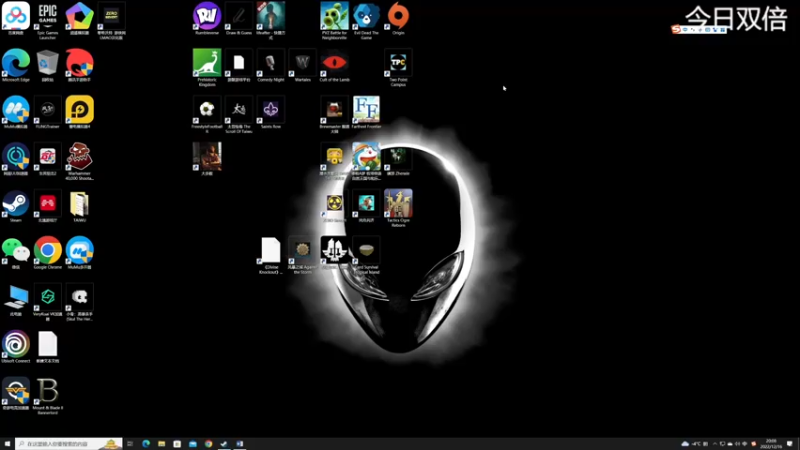This screenshot has height=450, width=800.
Task: Launch PVZ Battle for Neighborville
Action: pyautogui.click(x=334, y=20)
